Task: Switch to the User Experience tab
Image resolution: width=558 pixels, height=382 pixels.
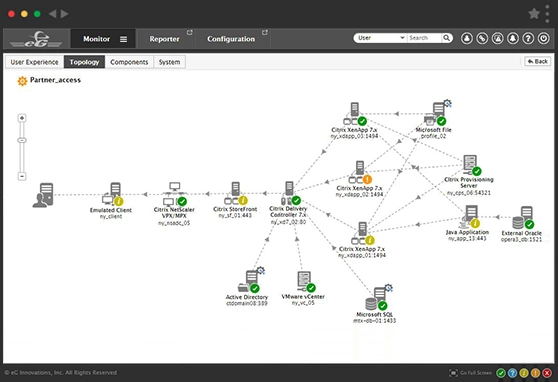Action: tap(35, 62)
